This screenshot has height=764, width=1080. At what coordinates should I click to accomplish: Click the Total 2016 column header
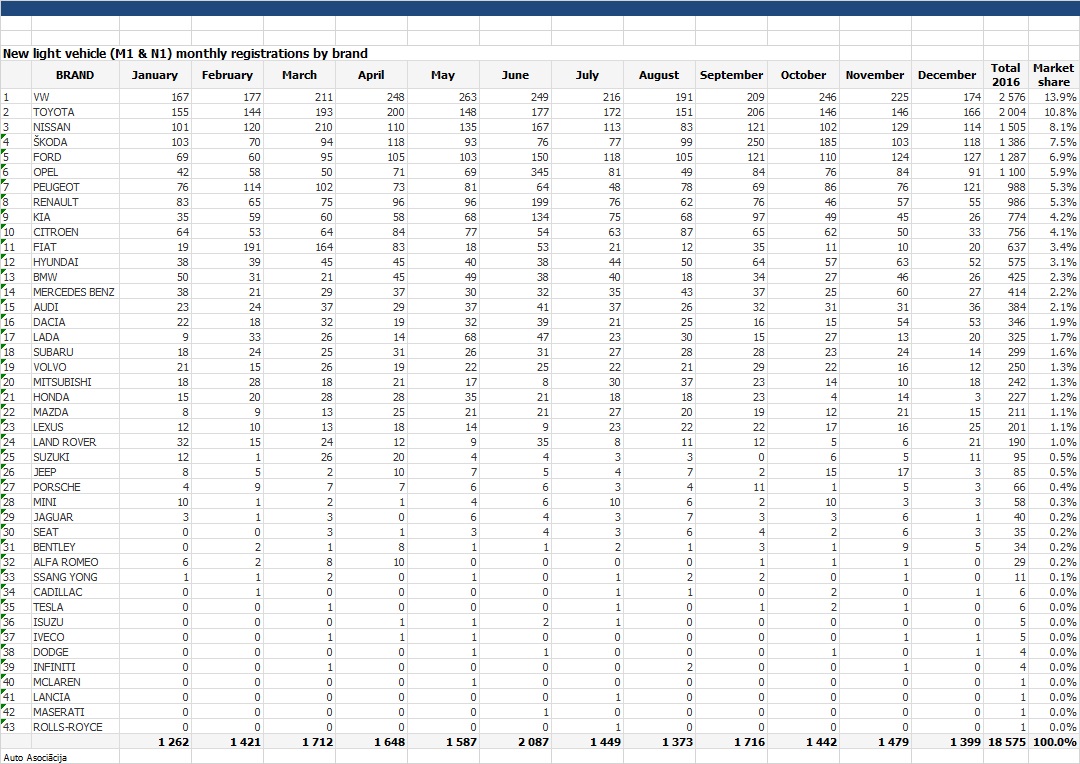1006,75
